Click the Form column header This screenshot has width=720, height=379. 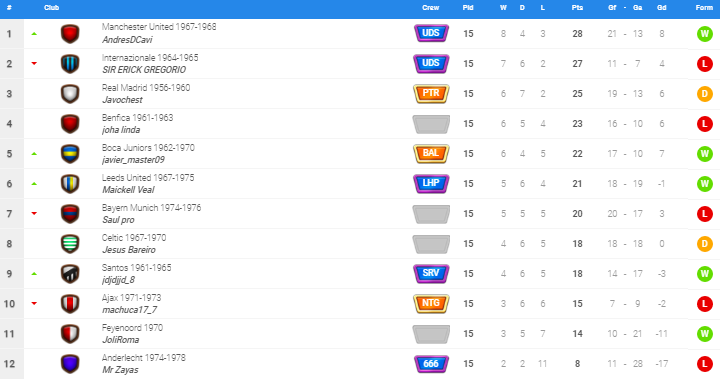click(704, 8)
